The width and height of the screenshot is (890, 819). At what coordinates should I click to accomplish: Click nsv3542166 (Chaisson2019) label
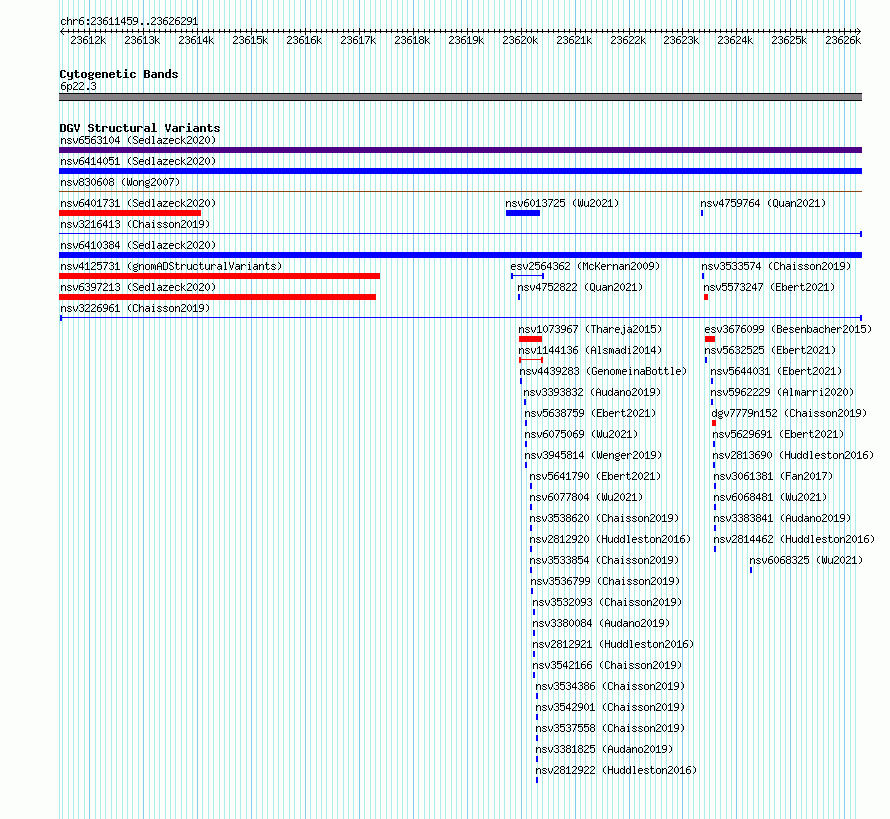607,665
